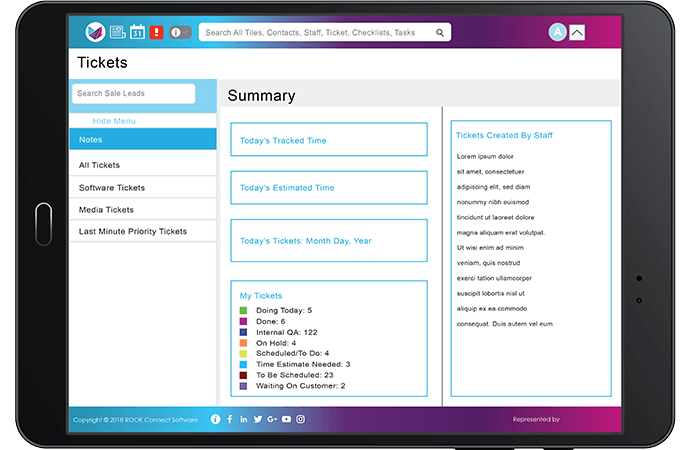Click 'exerci tation ullamcorper' line

pyautogui.click(x=494, y=278)
